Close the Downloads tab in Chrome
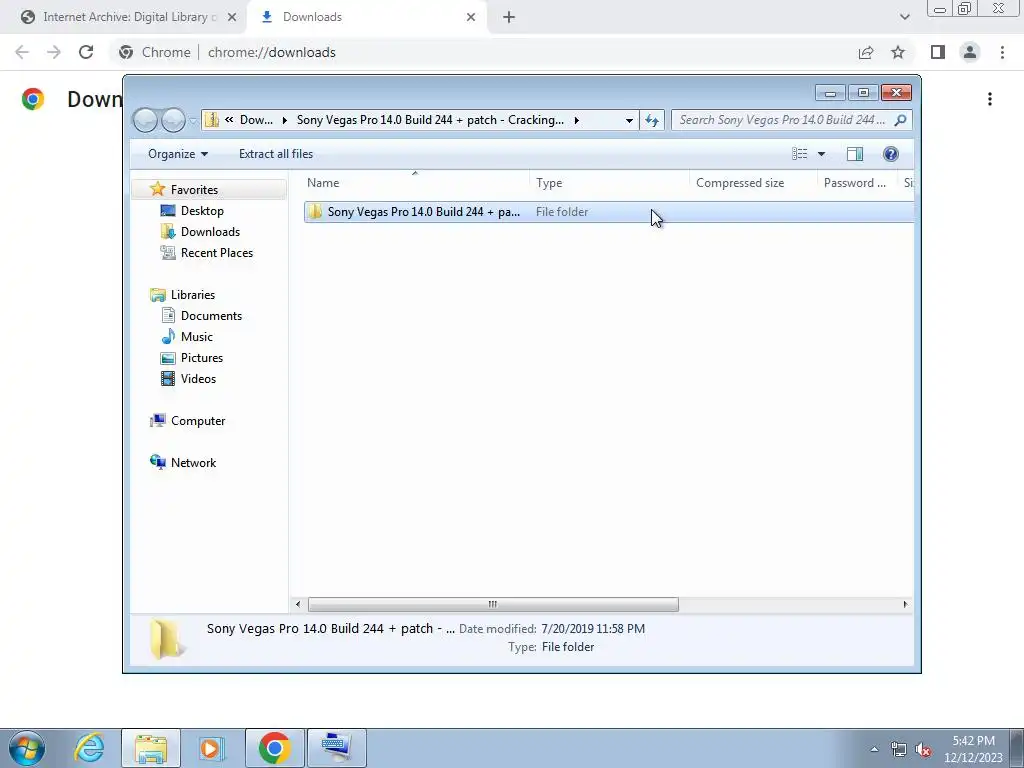 tap(471, 18)
